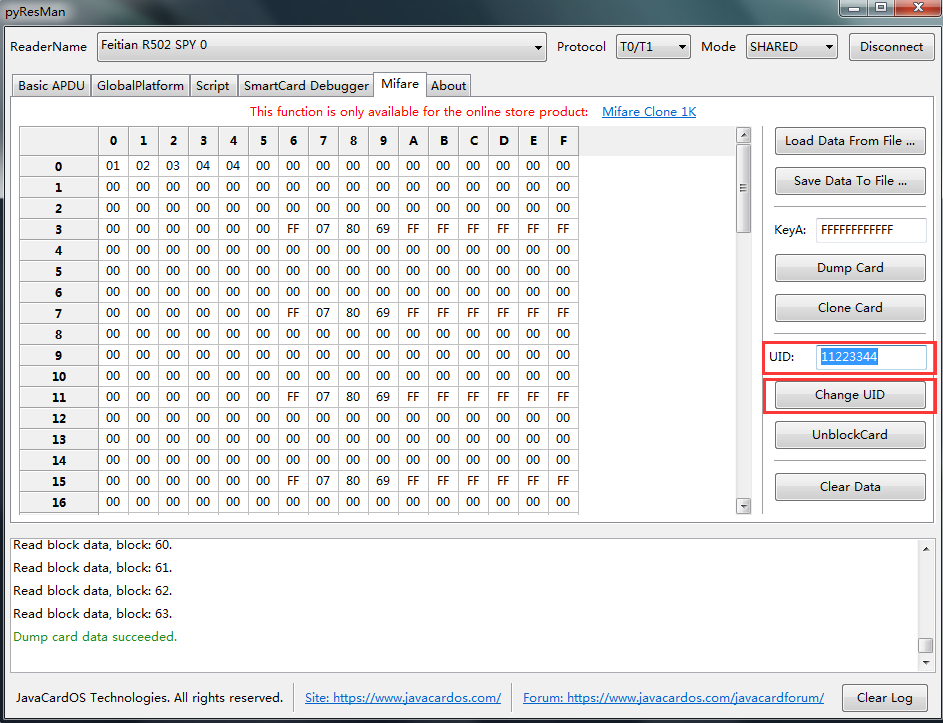Viewport: 943px width, 723px height.
Task: Open the JavaCardOS forum link
Action: coord(673,697)
